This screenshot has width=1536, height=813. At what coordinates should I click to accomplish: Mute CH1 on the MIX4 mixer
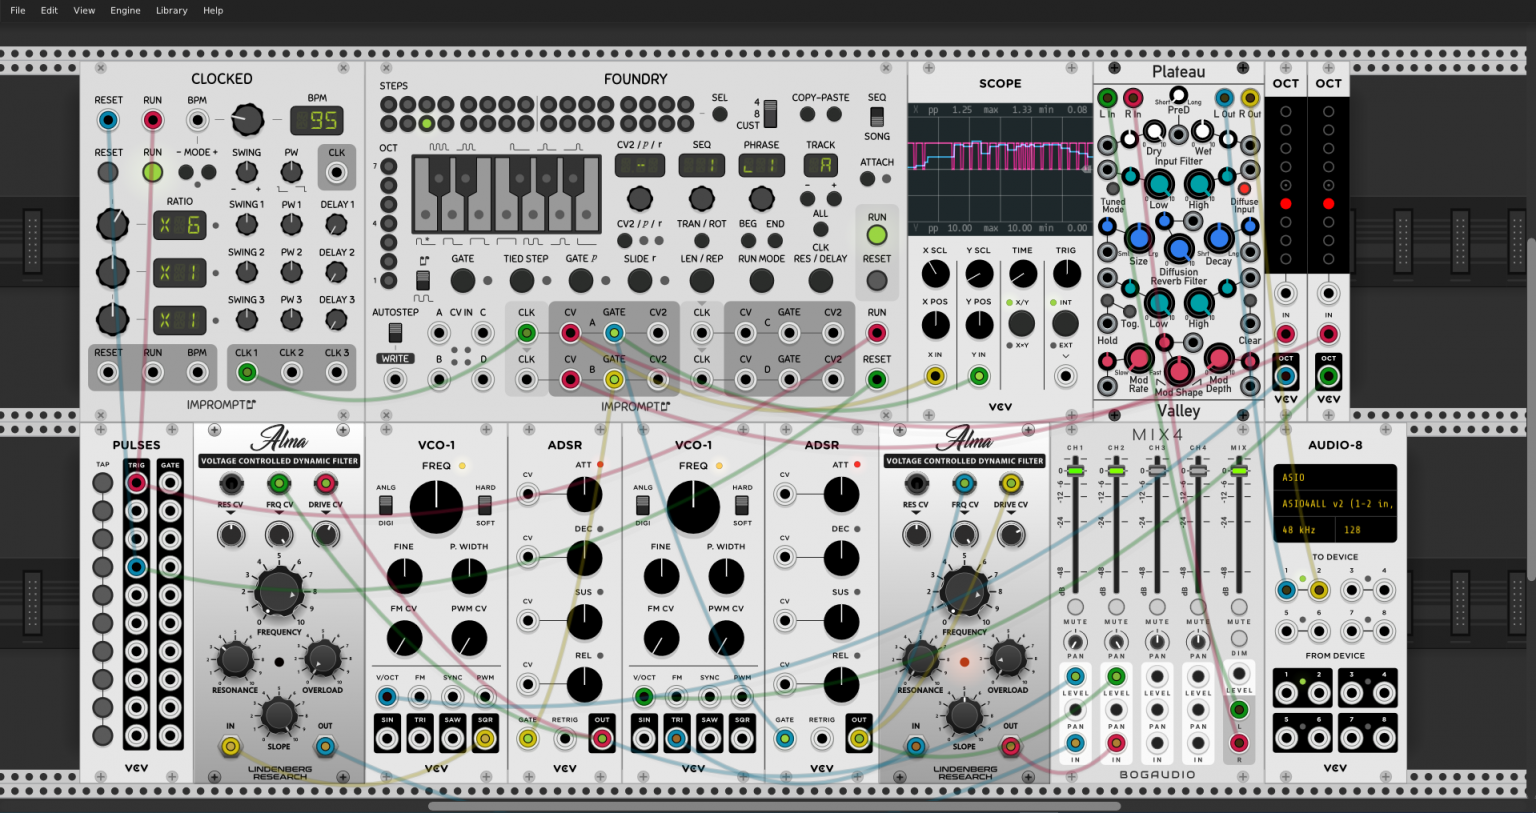(x=1075, y=606)
